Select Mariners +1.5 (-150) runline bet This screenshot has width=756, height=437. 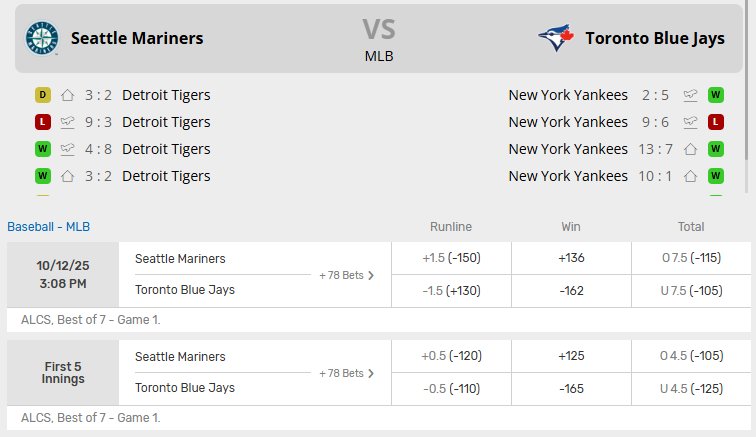point(451,258)
